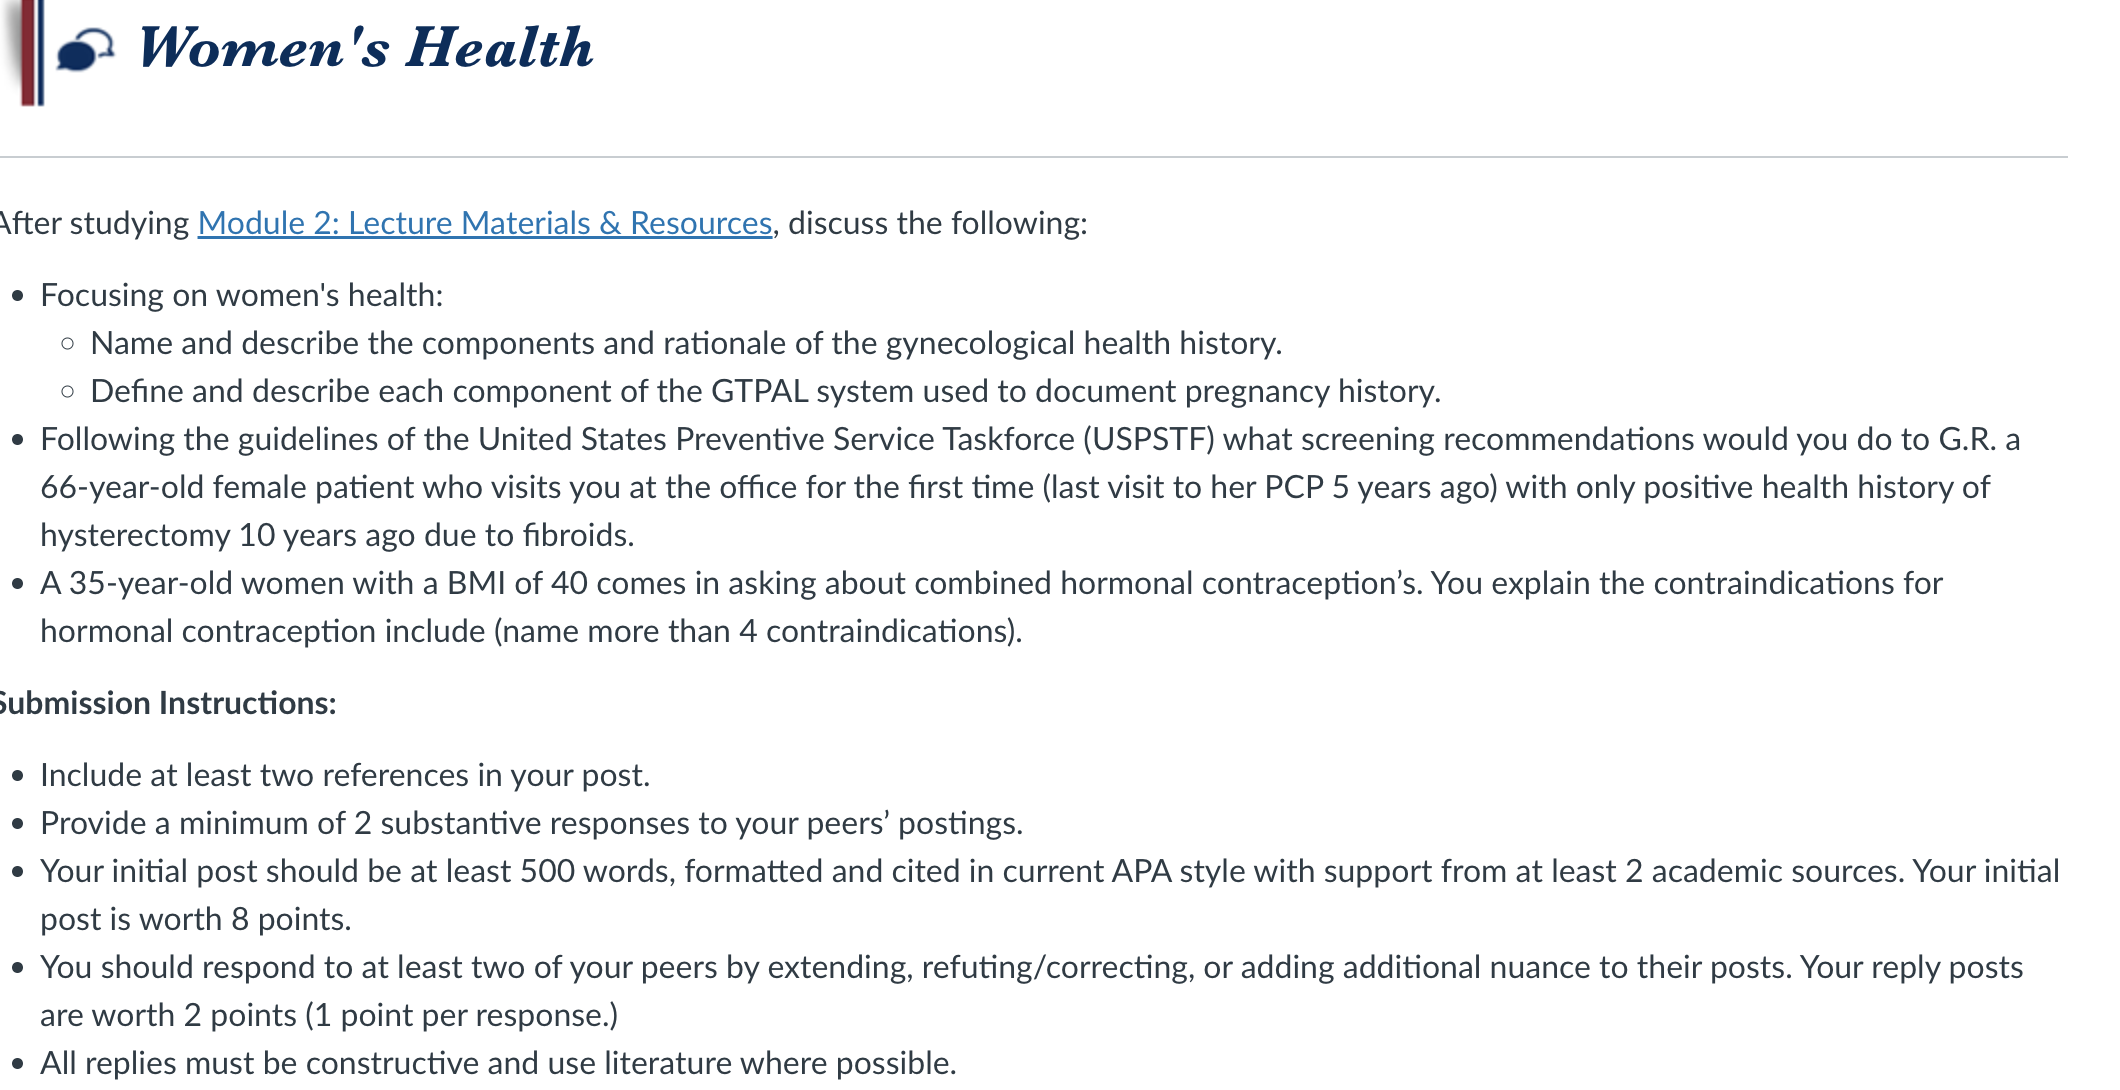
Task: Click 'Include at least two references' bullet
Action: tap(345, 775)
